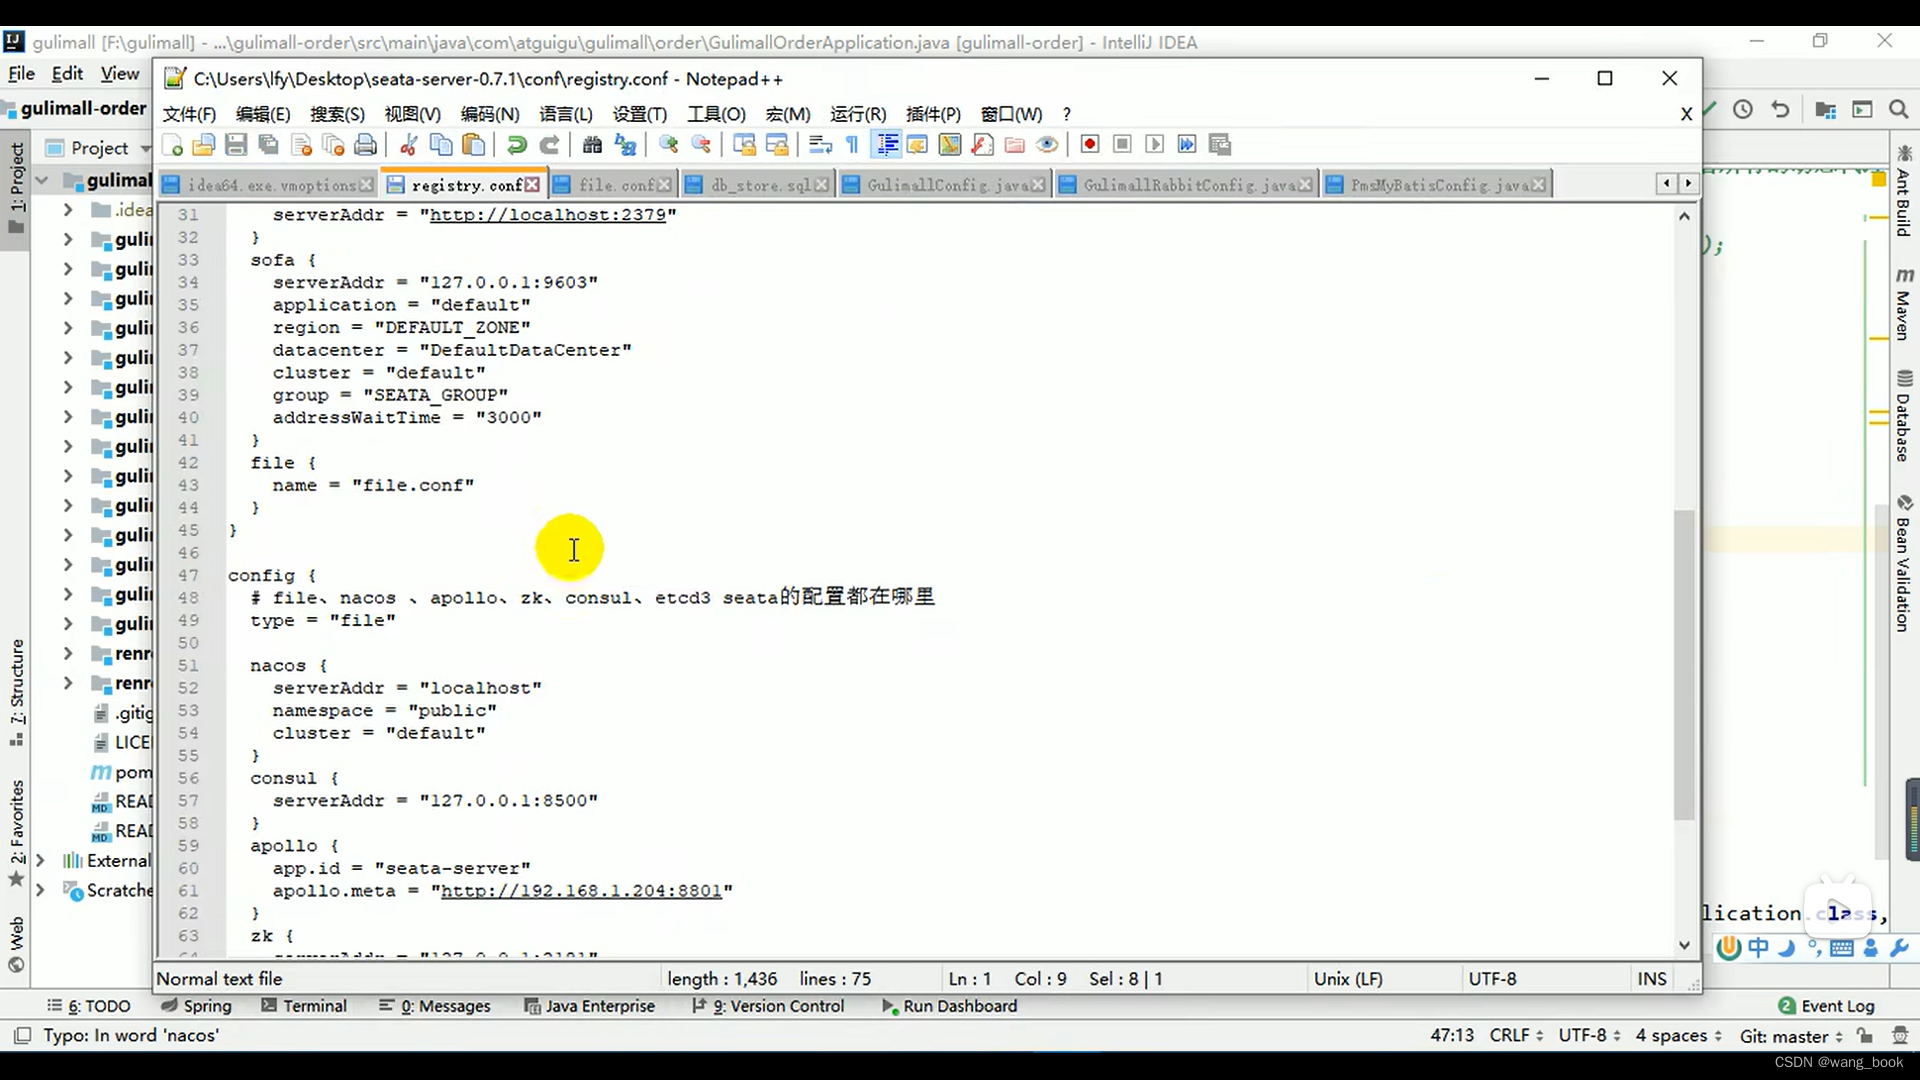Click the Stop Recording macro icon
Viewport: 1920px width, 1080px height.
pos(1122,145)
